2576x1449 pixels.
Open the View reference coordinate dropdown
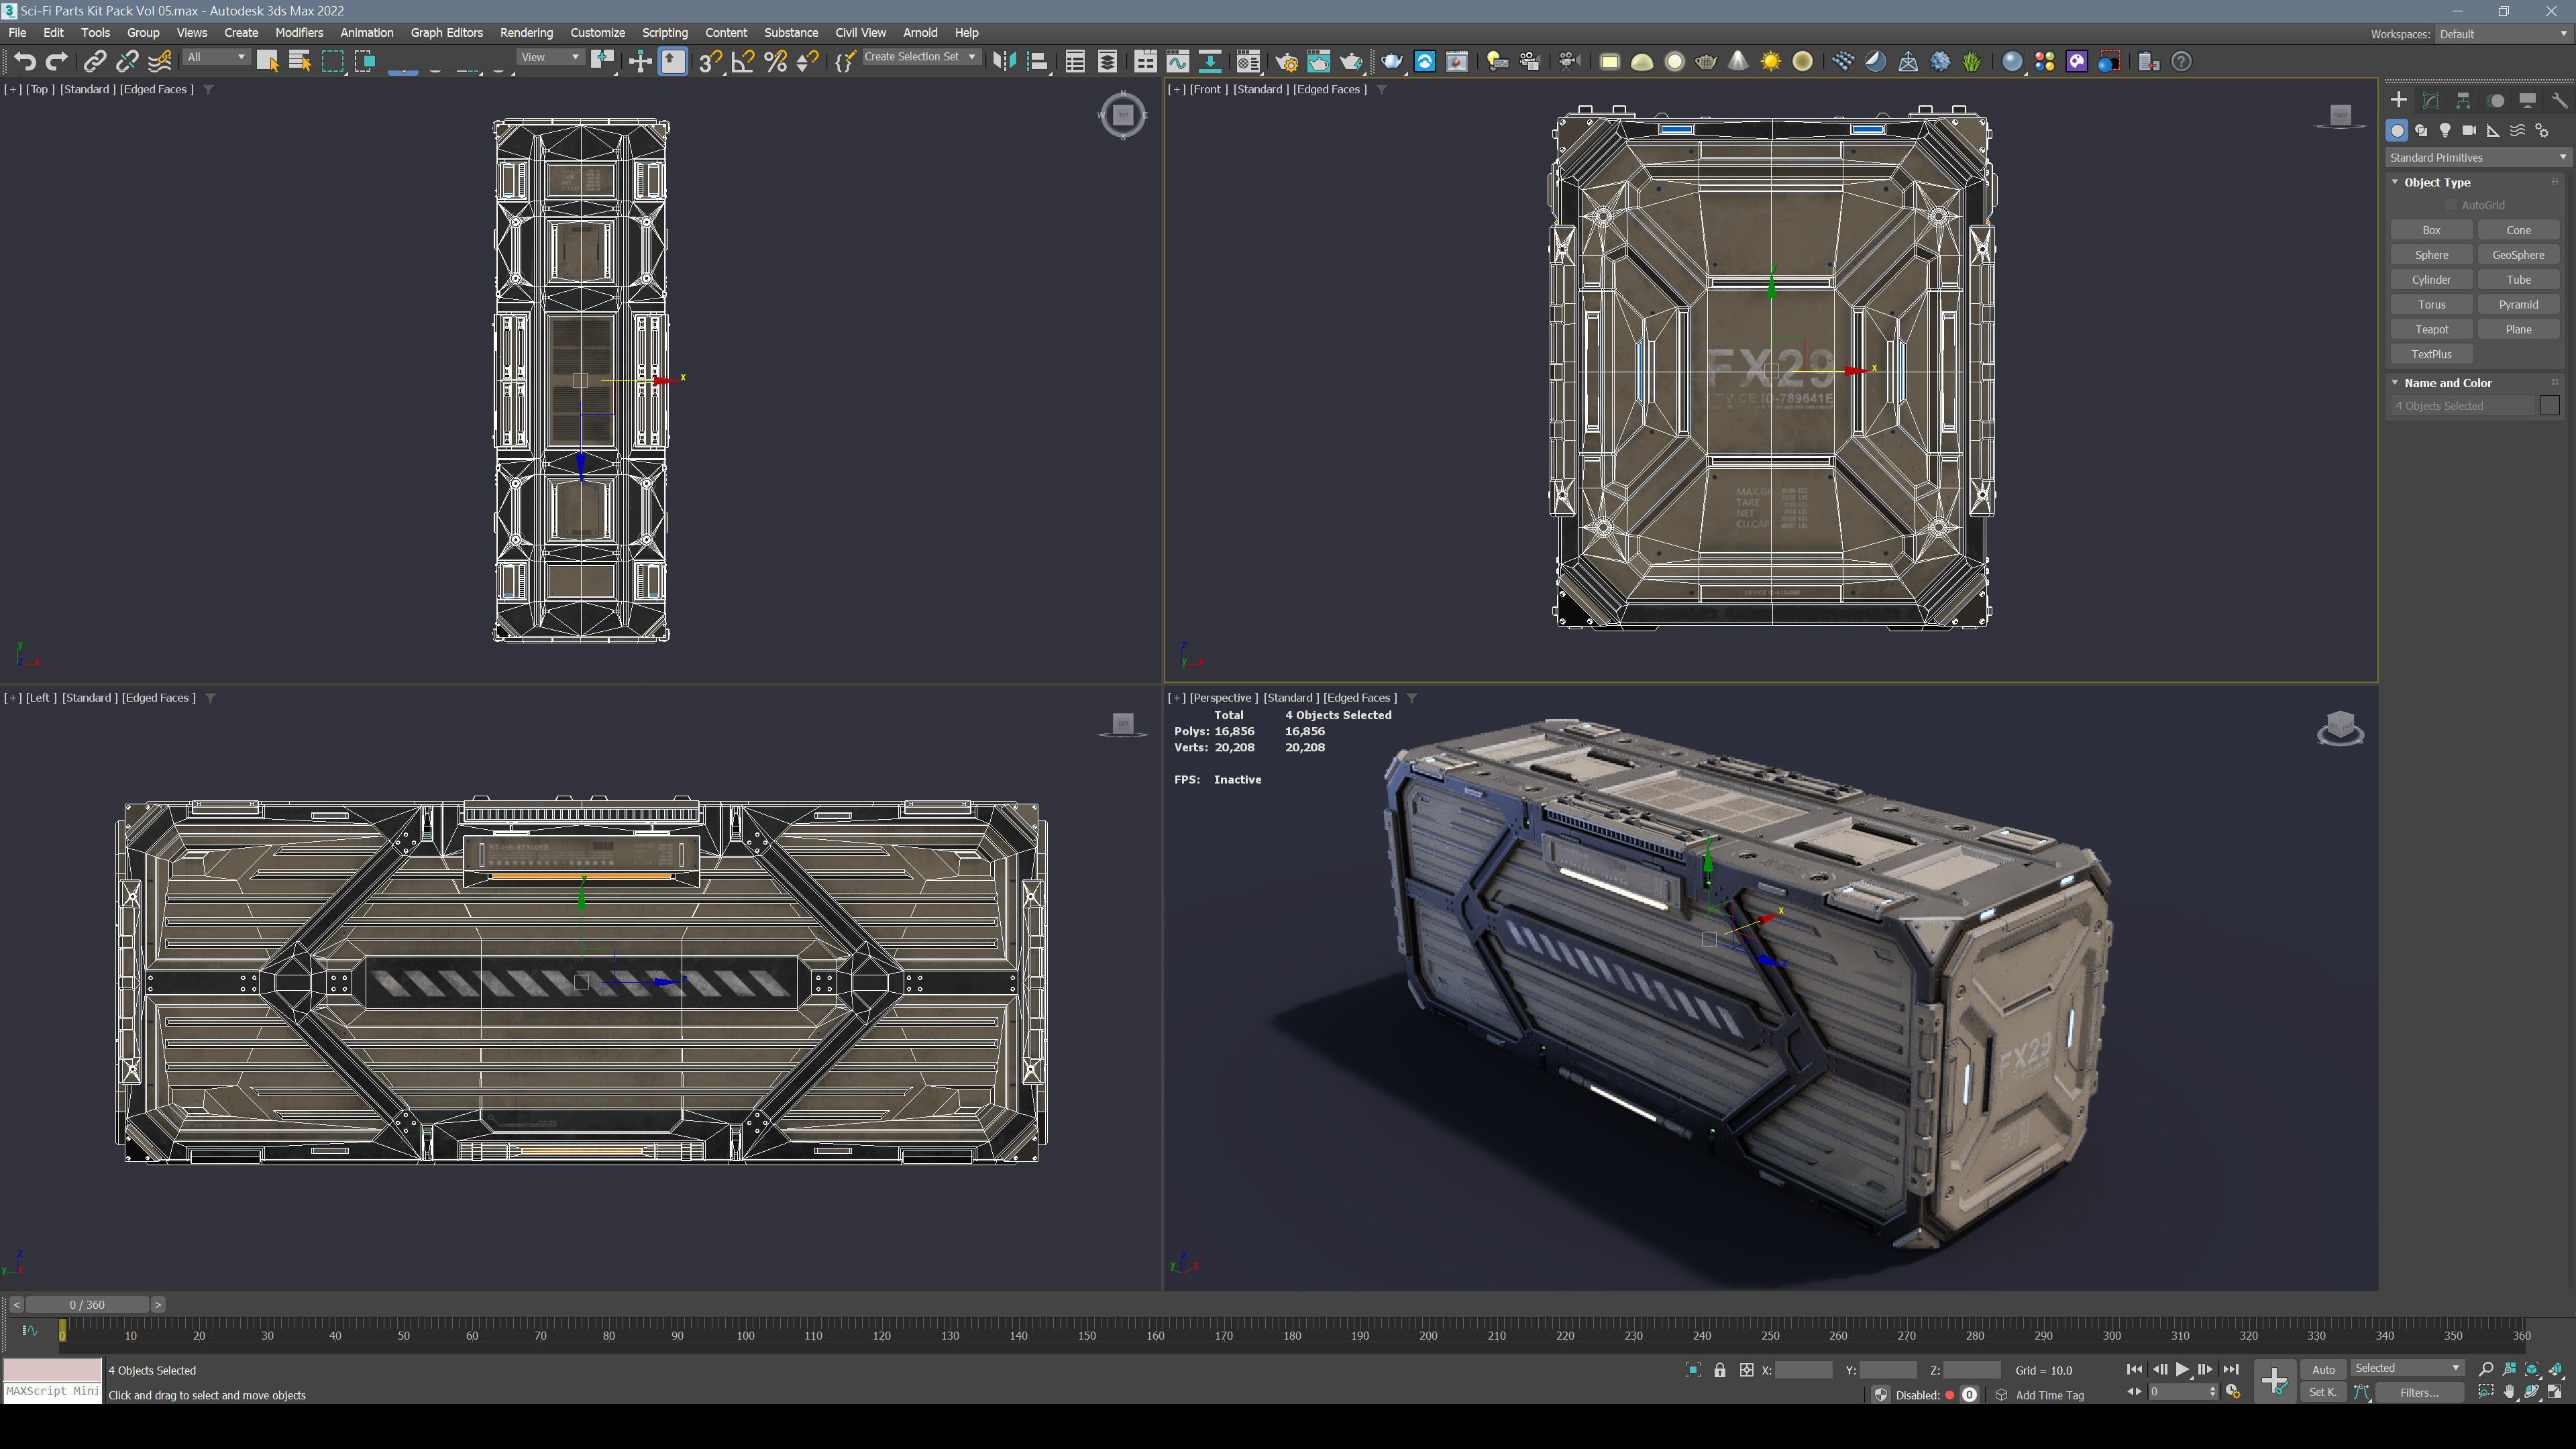point(550,57)
